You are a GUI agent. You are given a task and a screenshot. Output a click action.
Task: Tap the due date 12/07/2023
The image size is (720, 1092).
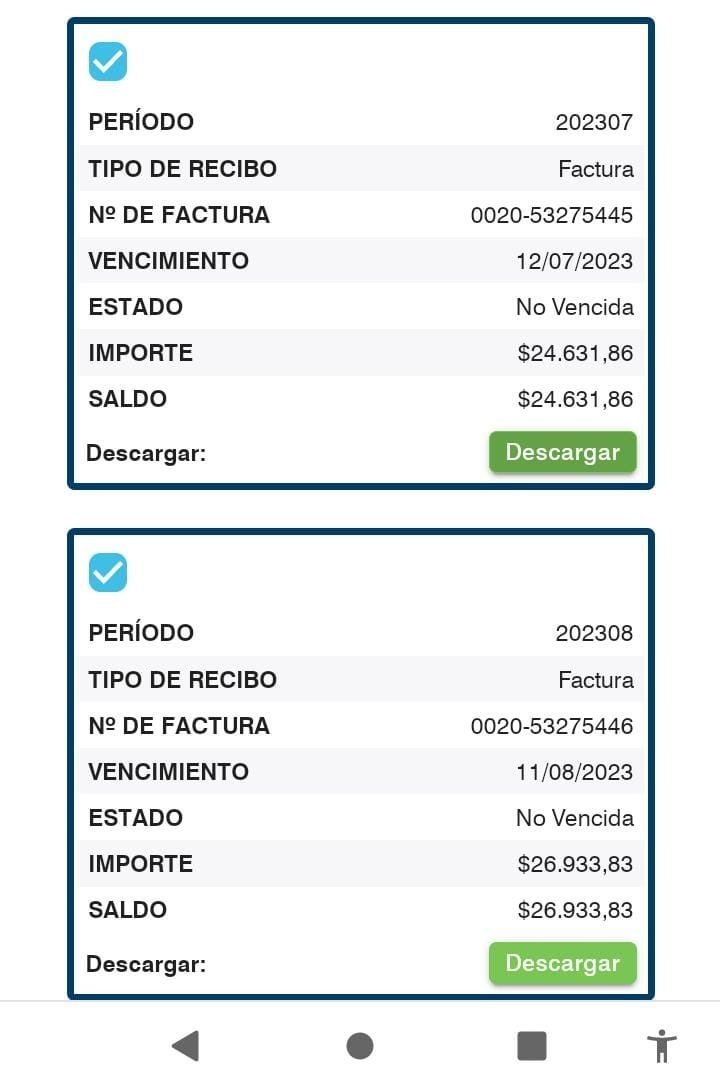pyautogui.click(x=574, y=261)
